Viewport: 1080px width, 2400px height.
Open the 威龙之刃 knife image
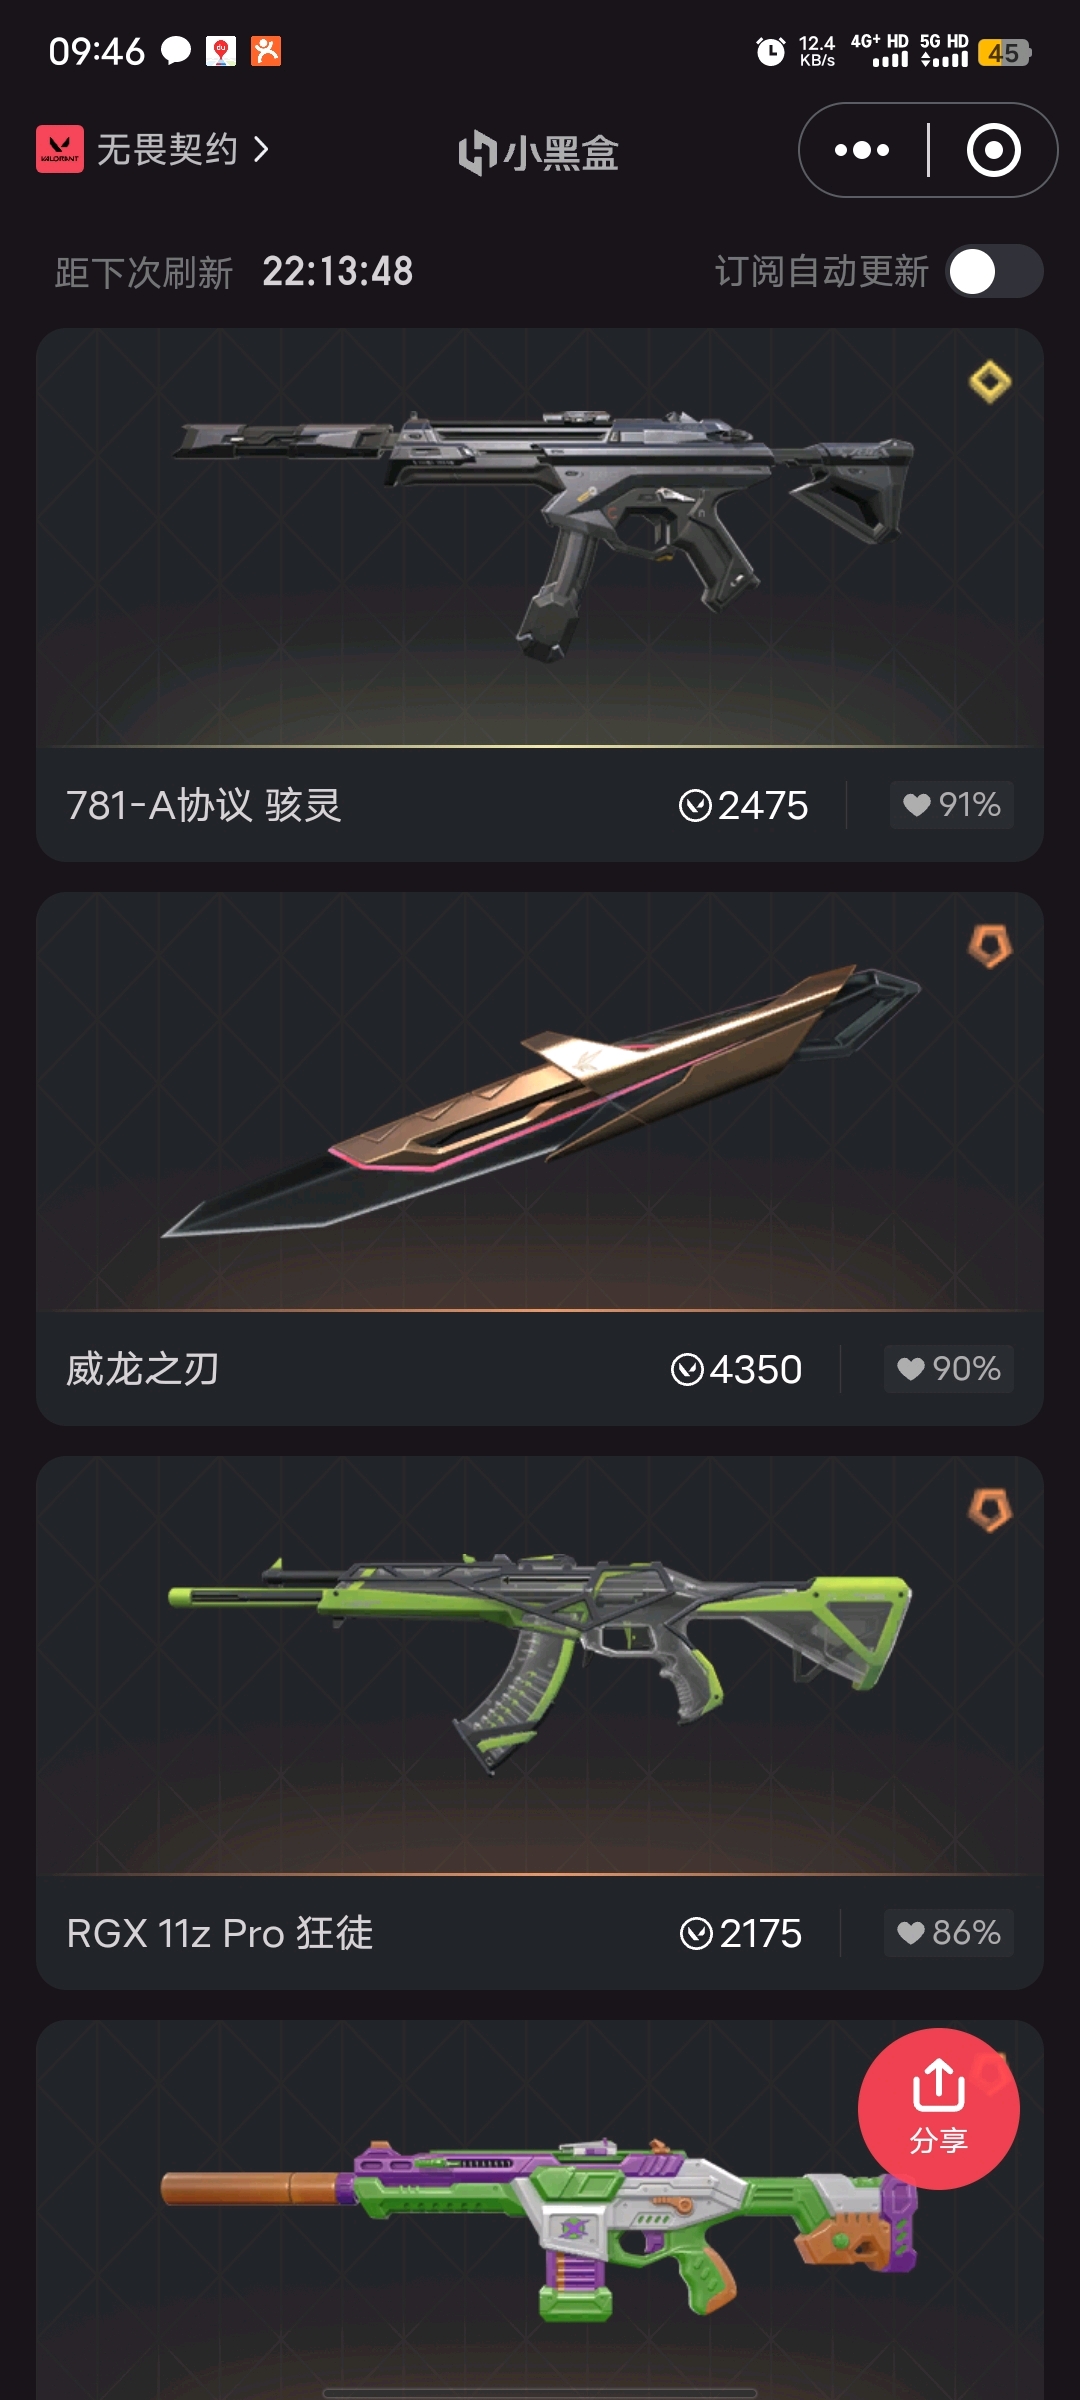click(540, 1100)
